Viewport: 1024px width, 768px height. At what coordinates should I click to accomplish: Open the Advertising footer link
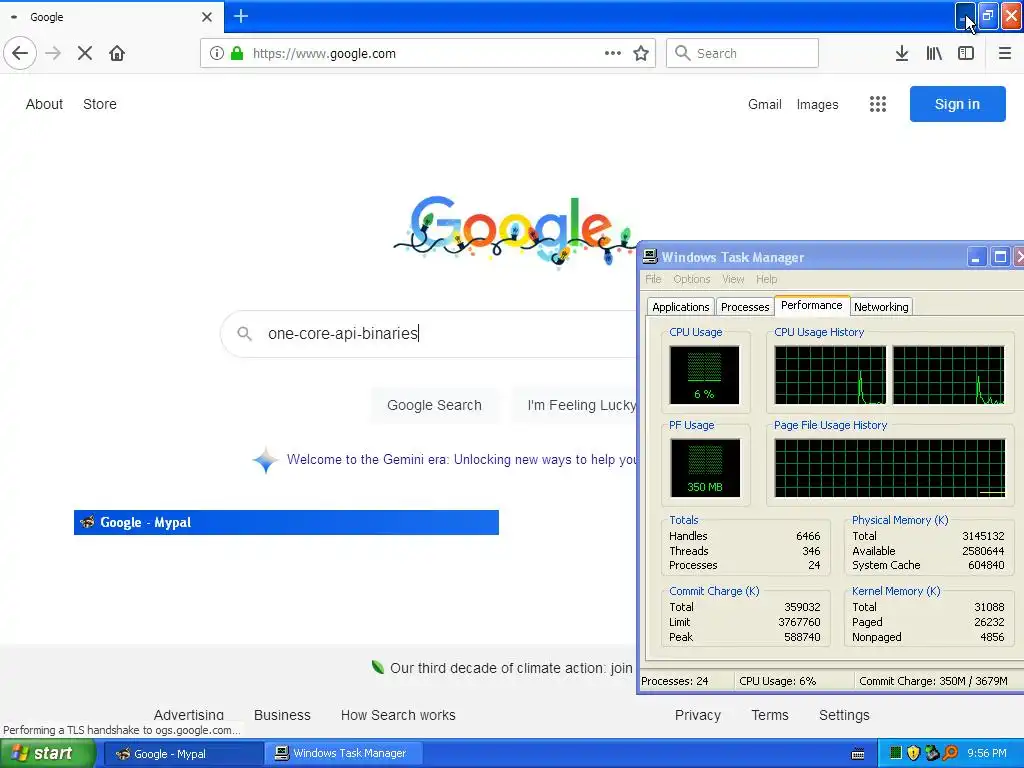coord(189,715)
